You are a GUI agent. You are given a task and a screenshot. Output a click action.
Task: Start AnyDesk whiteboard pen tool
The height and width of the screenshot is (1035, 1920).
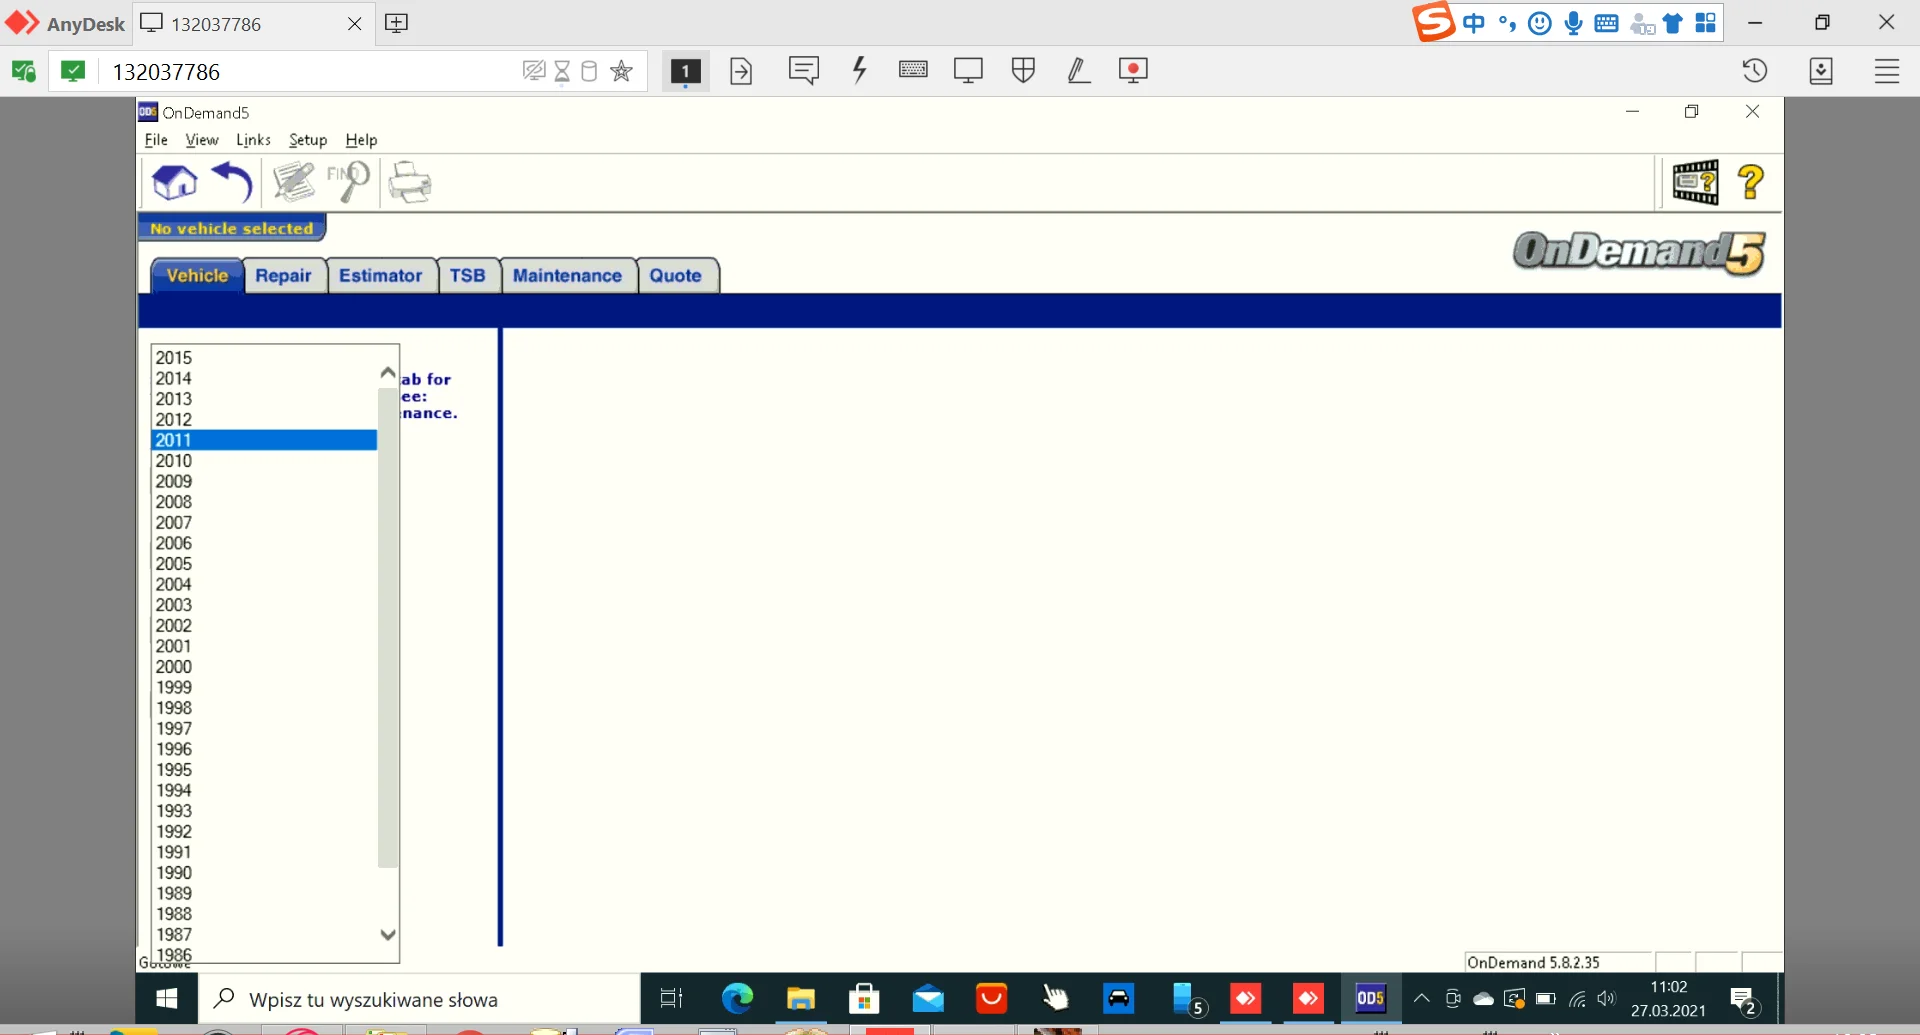pos(1078,70)
